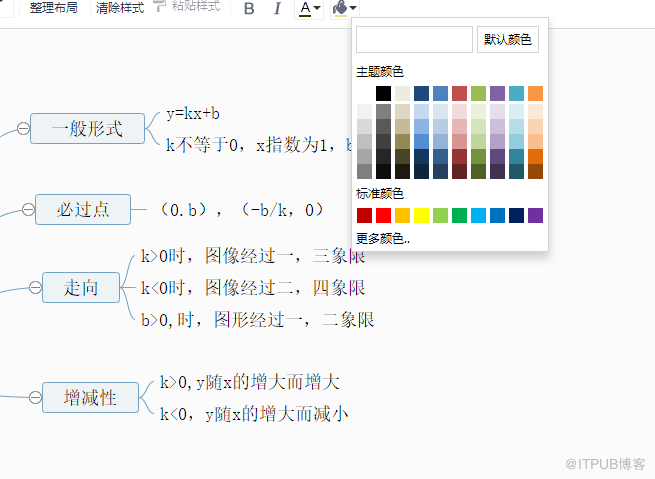Collapse the 增减性 node branch
This screenshot has width=655, height=479.
[35, 397]
